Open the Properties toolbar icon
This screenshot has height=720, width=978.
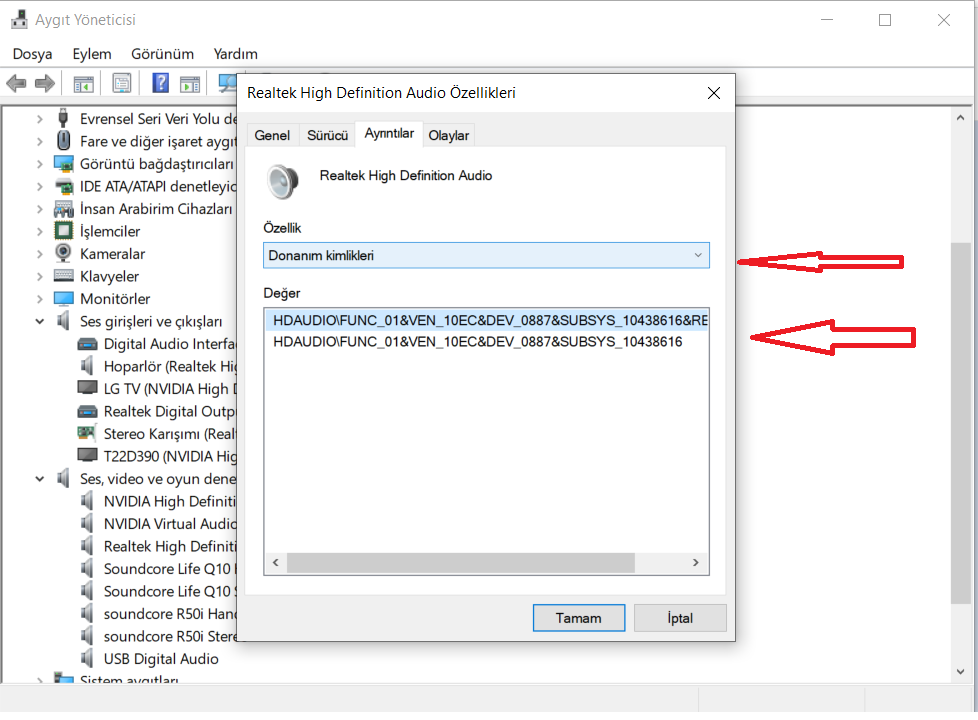point(122,83)
